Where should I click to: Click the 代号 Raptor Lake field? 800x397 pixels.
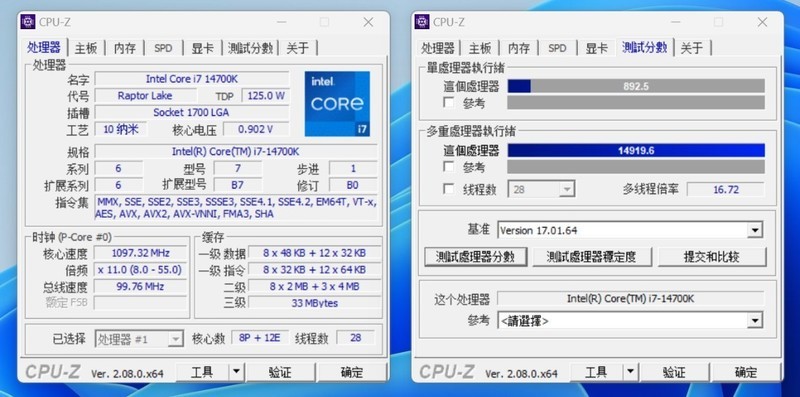click(x=145, y=95)
